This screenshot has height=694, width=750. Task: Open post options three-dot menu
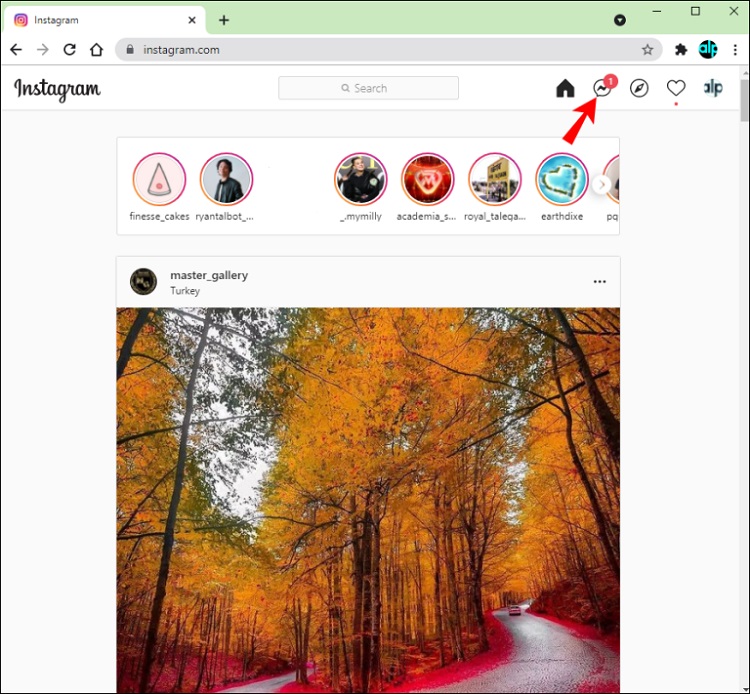[x=599, y=282]
